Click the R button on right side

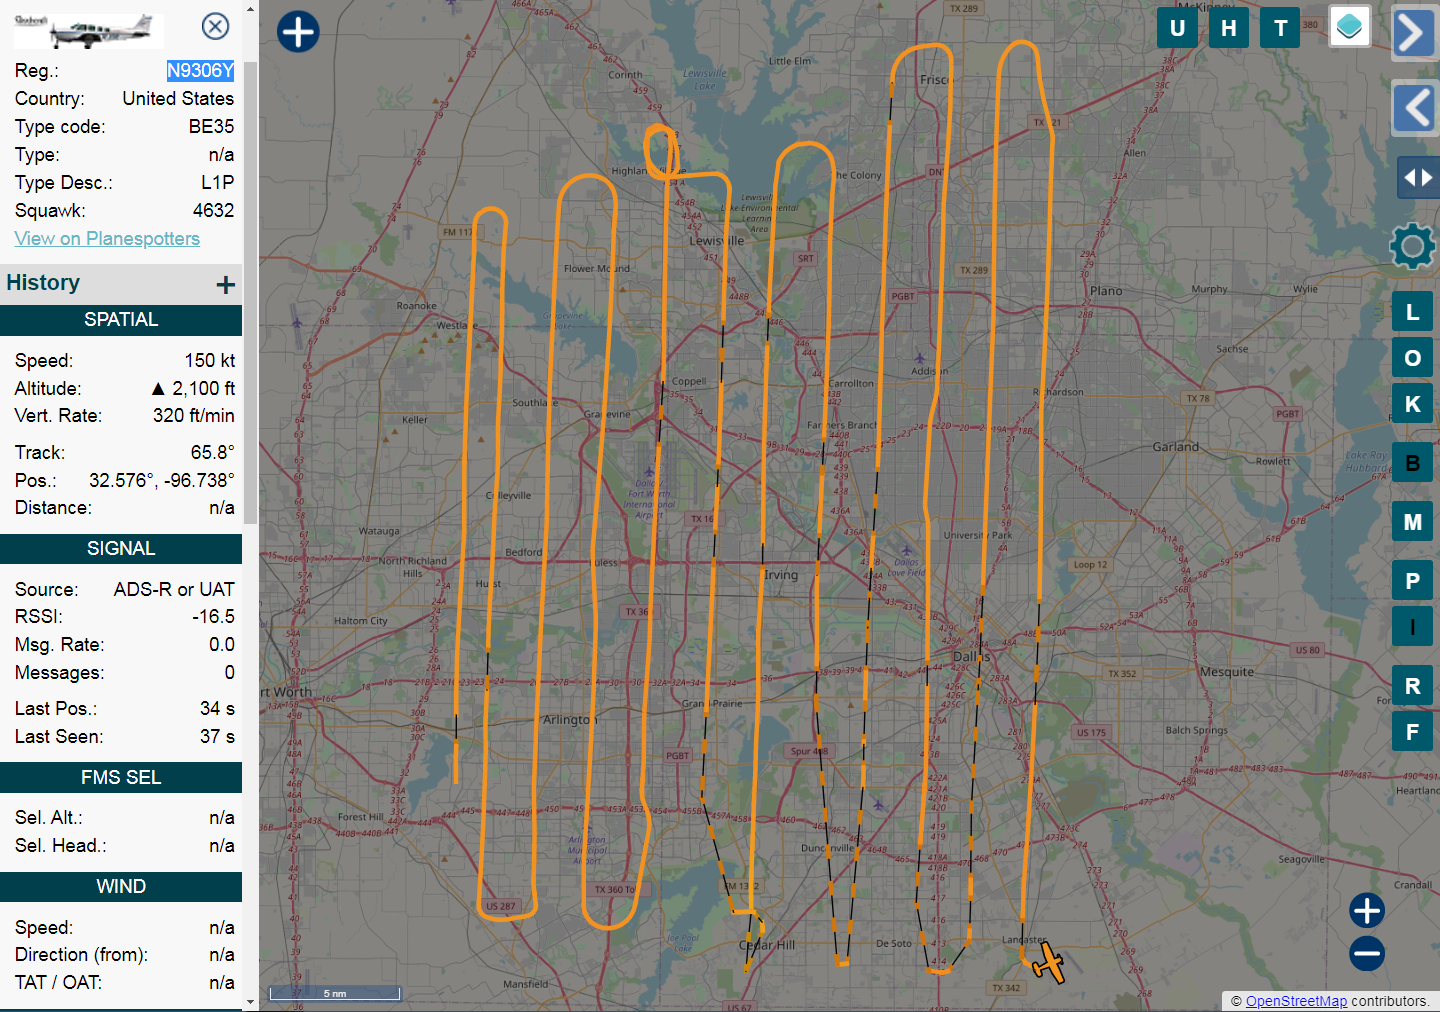pos(1412,686)
